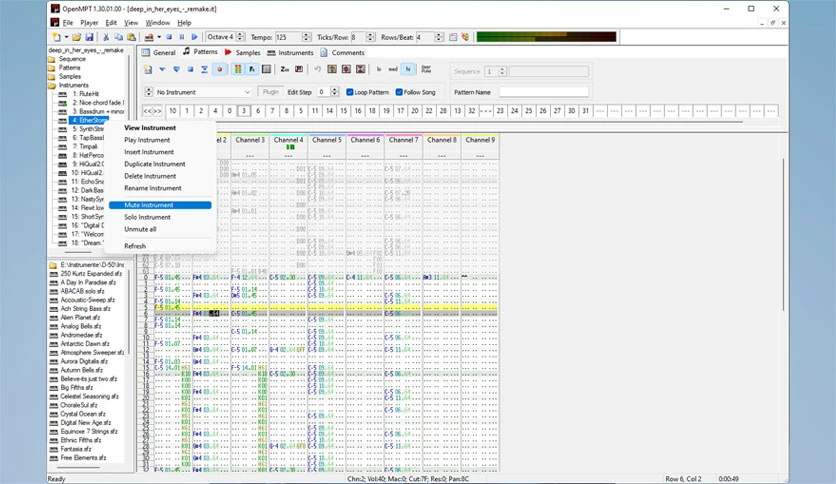Uncheck the Loop Pattern checkbox
This screenshot has width=836, height=484.
click(x=350, y=92)
